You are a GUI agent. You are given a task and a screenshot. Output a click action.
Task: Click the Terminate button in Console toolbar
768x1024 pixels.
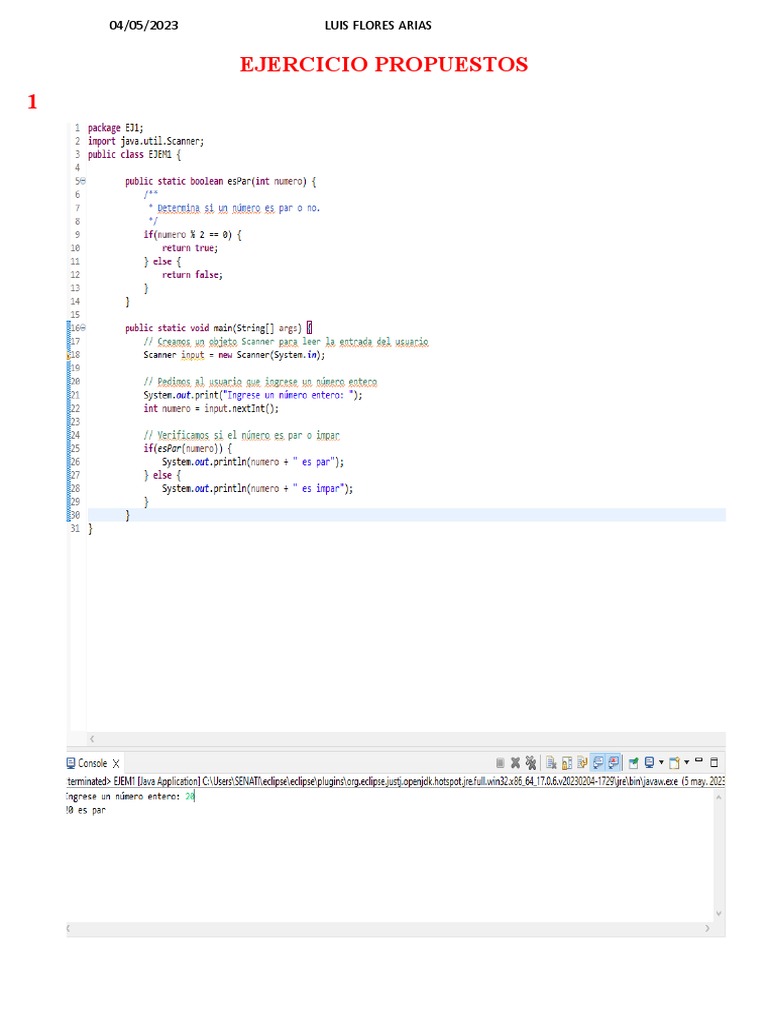(x=500, y=762)
